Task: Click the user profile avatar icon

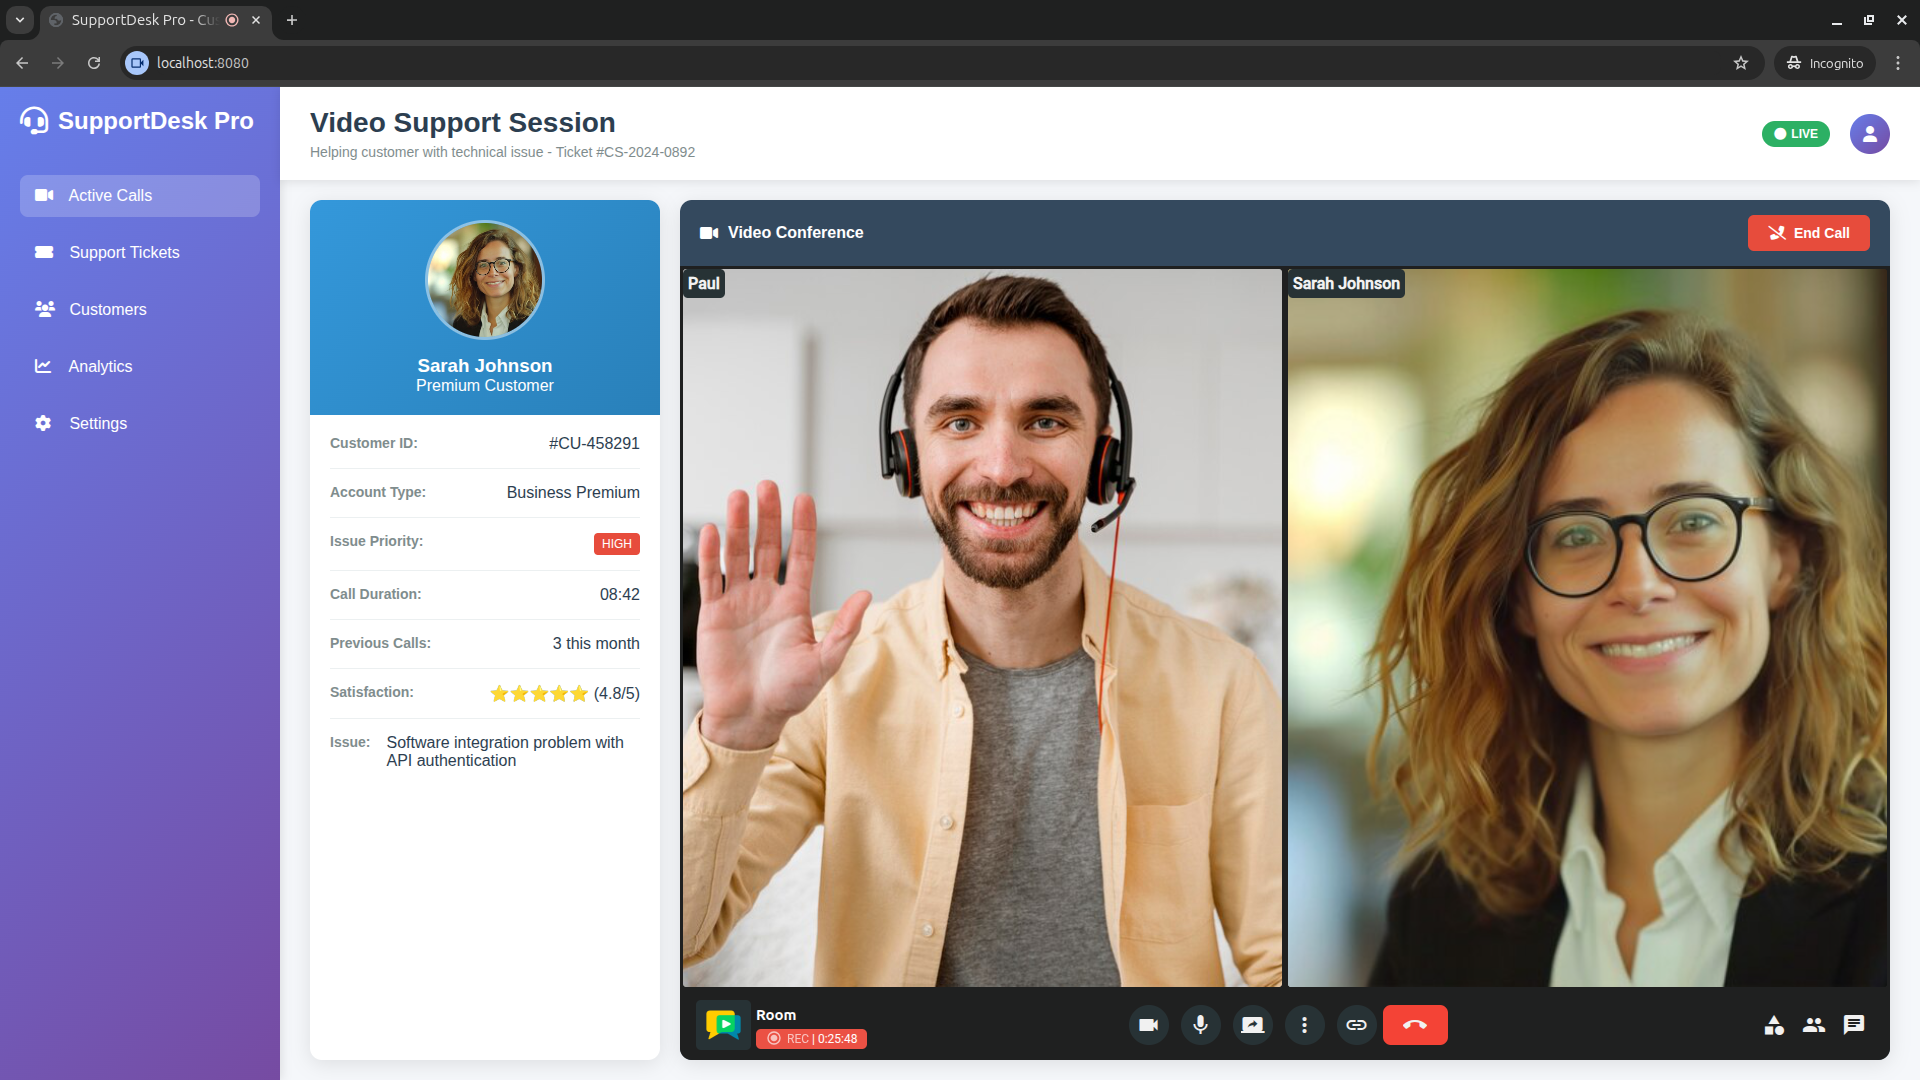Action: coord(1869,134)
